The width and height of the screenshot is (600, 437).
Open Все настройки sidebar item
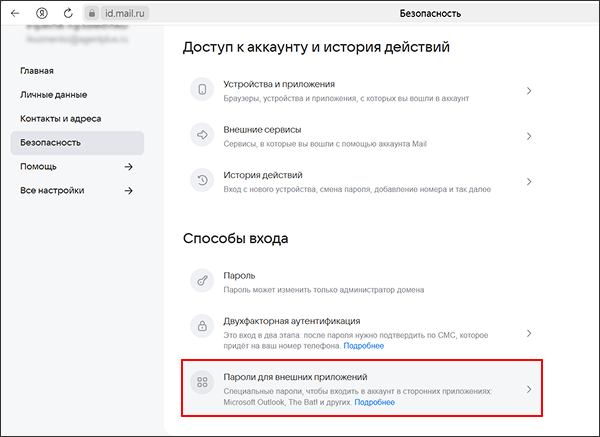52,190
